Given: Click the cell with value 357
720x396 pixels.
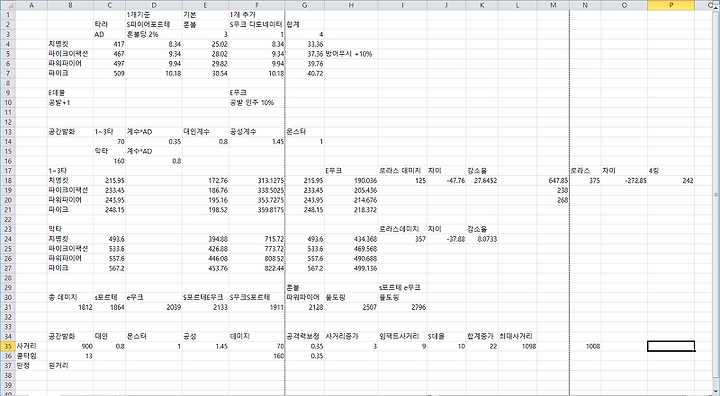Looking at the screenshot, I should click(403, 239).
